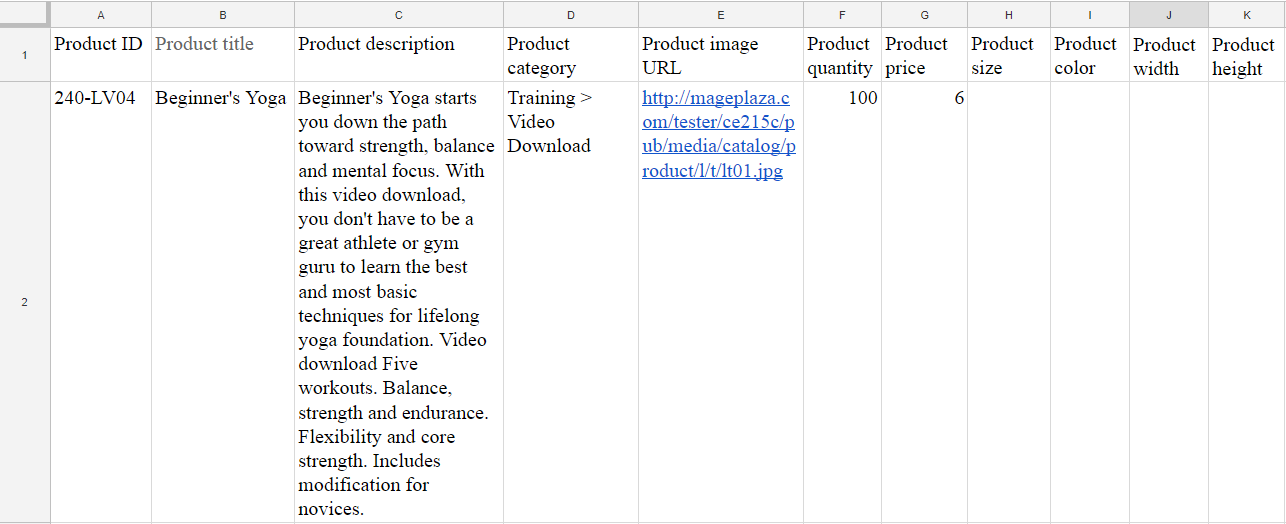Open the mageplaza product image URL link
Image resolution: width=1286 pixels, height=524 pixels.
pos(716,134)
